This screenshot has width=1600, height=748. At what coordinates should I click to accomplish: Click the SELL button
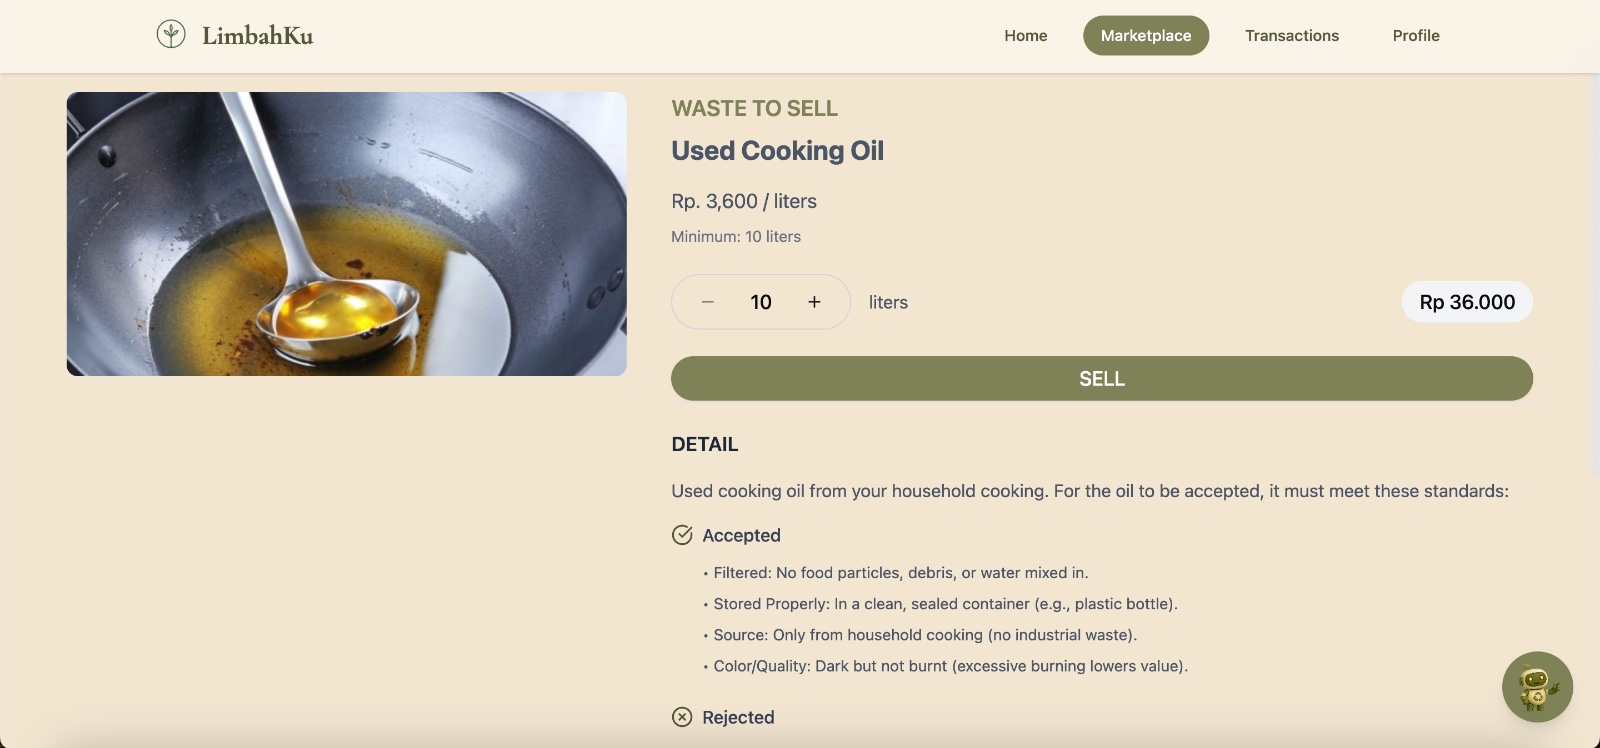tap(1102, 379)
